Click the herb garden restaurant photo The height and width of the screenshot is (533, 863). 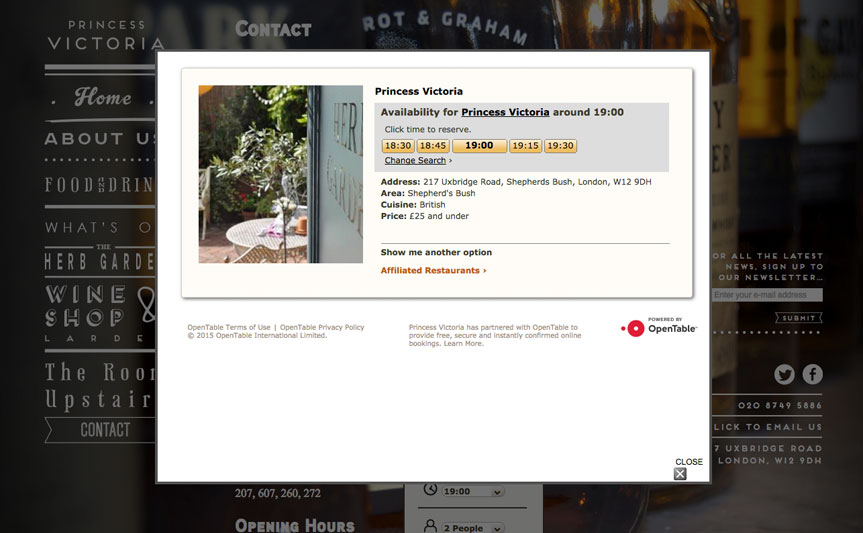[x=281, y=174]
